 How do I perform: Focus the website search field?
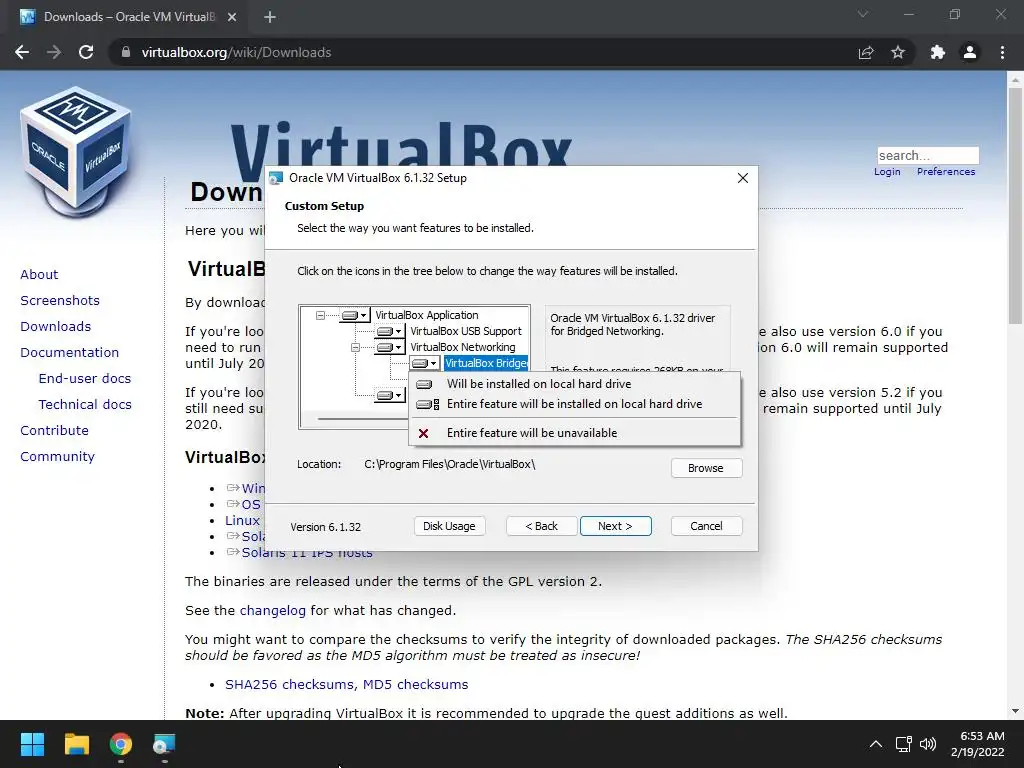coord(928,155)
